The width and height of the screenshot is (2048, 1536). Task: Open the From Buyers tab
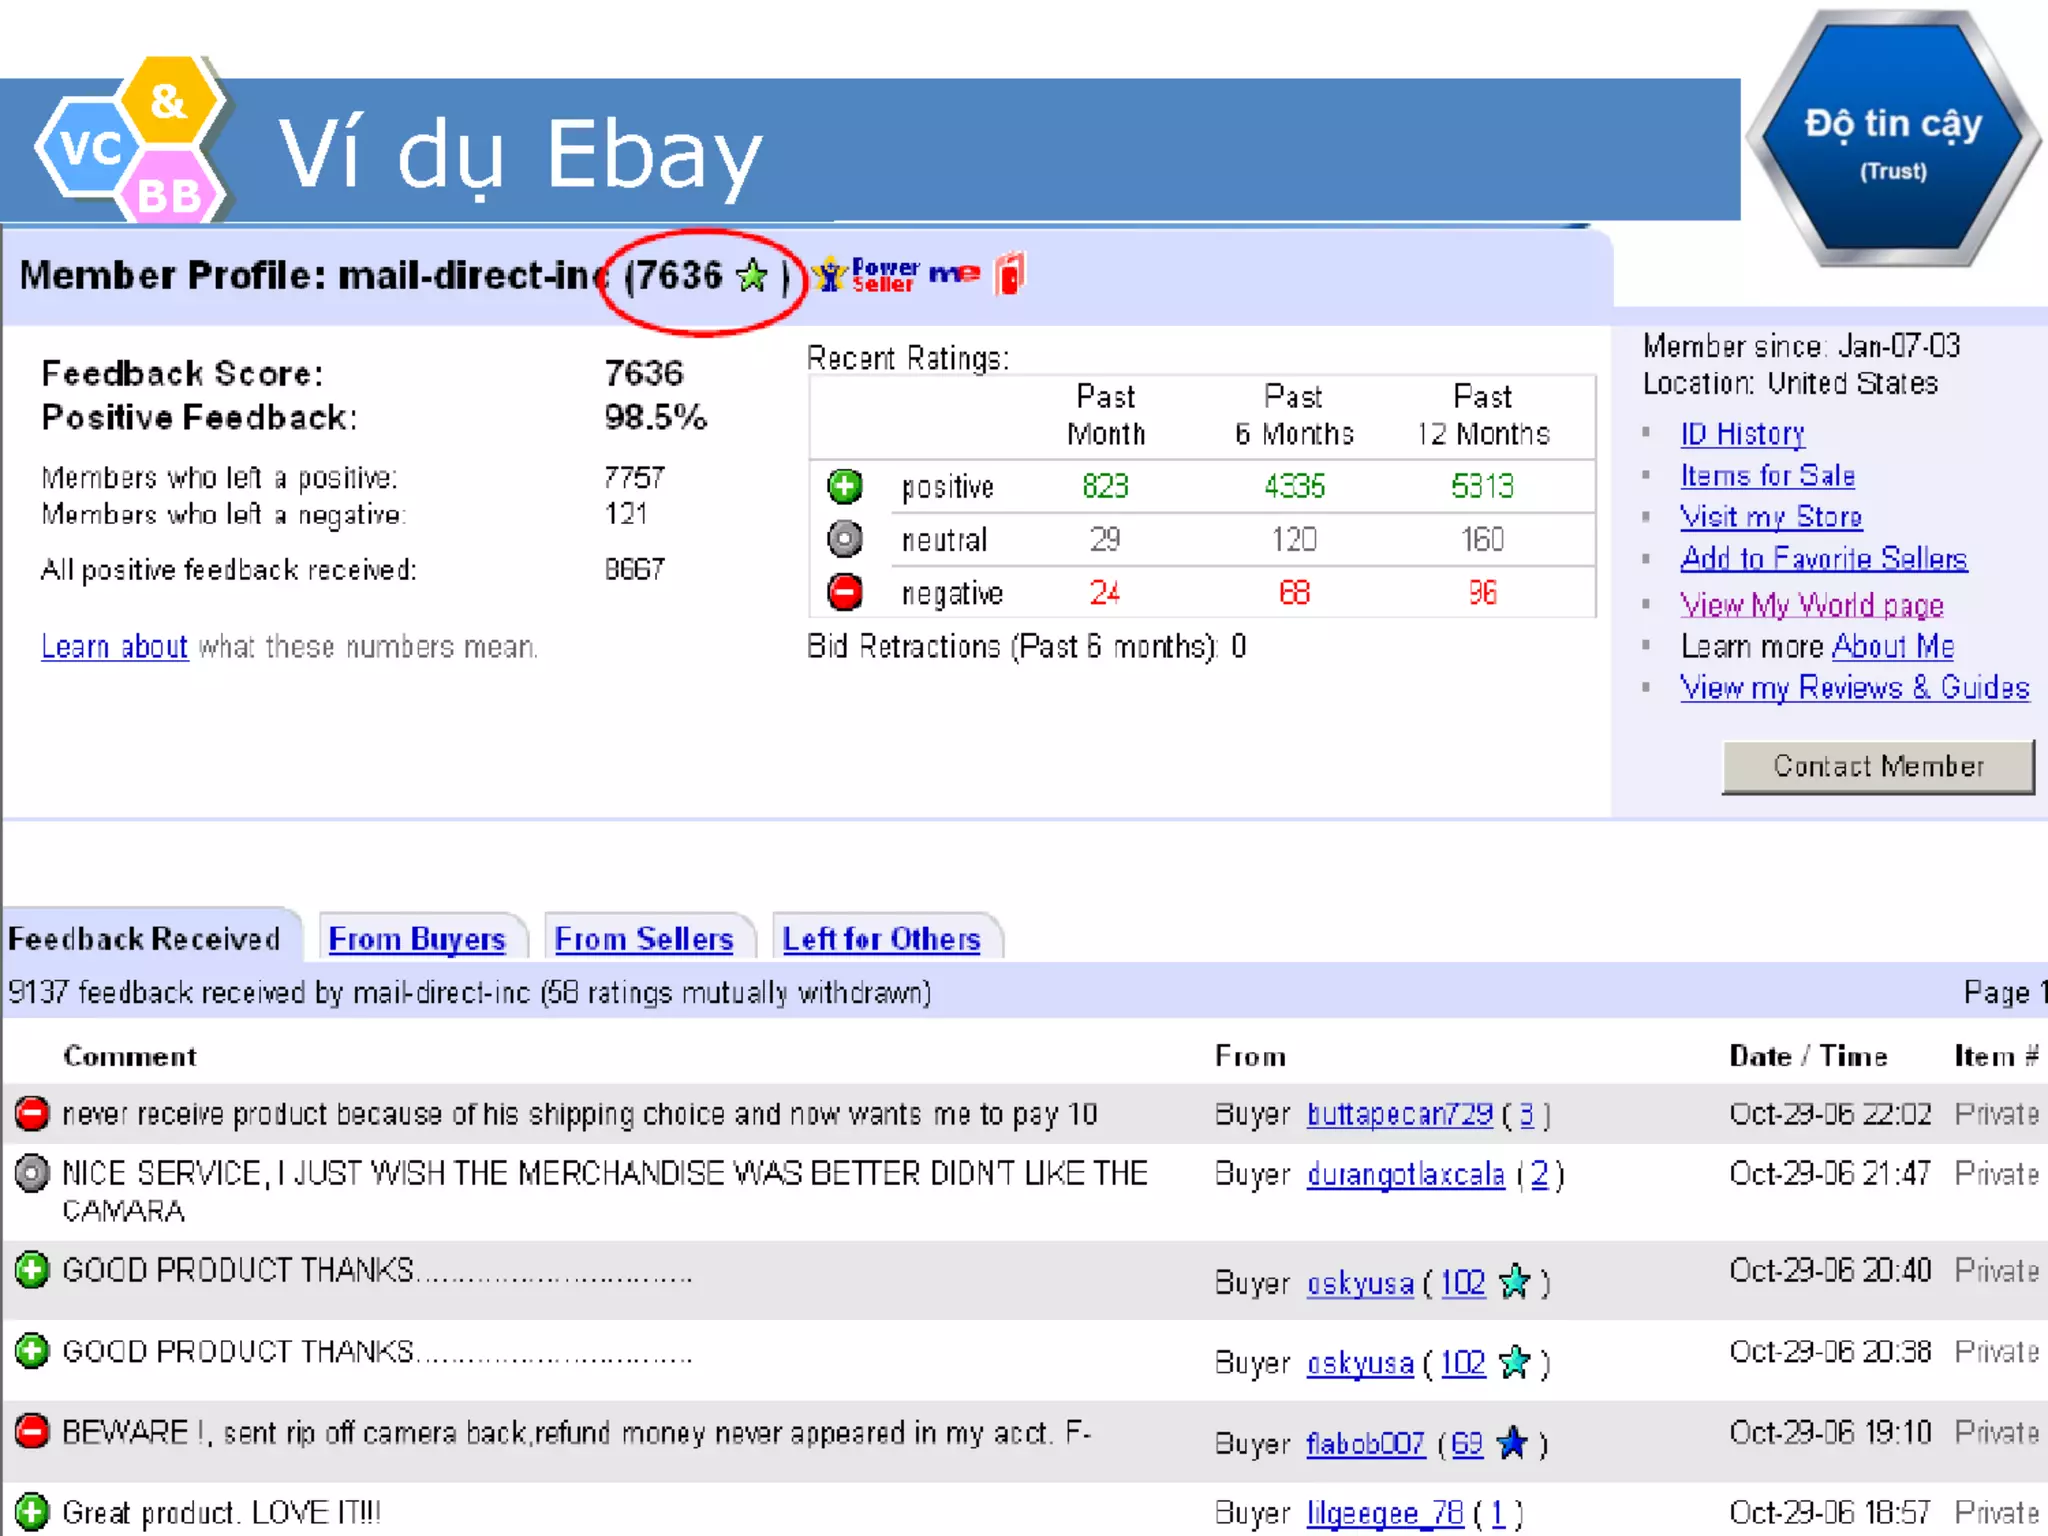pos(417,939)
